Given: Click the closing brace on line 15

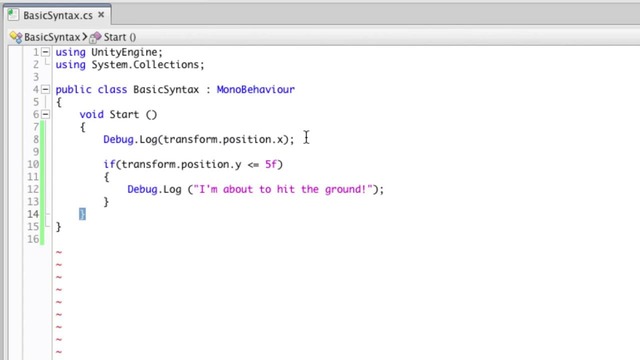Looking at the screenshot, I should coord(58,227).
